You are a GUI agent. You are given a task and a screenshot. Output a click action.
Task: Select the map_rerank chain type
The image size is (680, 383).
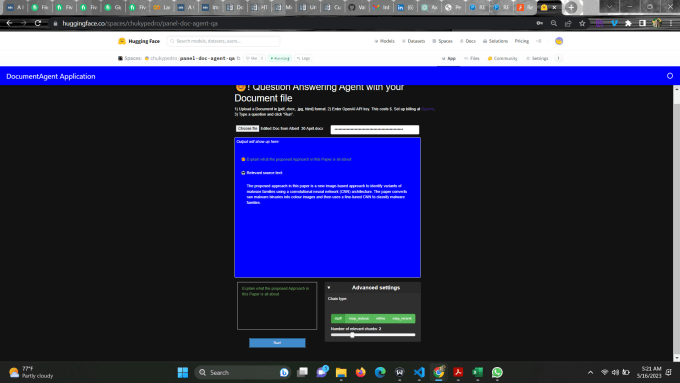[x=402, y=318]
